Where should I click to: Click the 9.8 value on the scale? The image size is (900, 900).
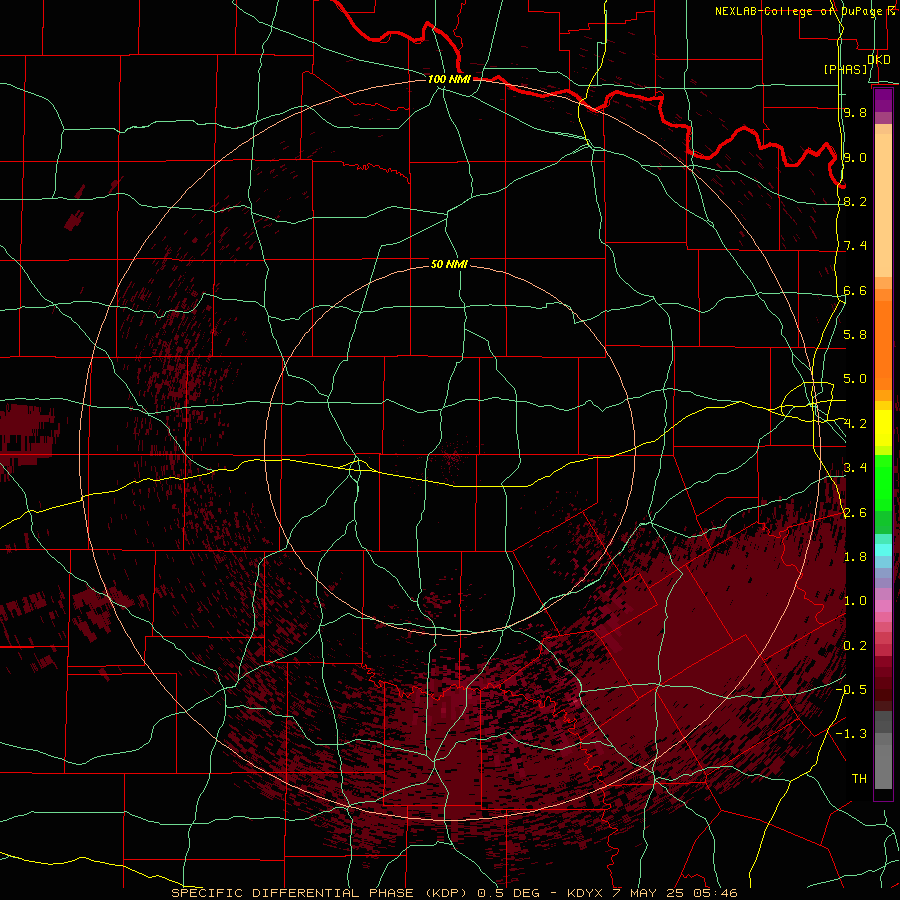[x=855, y=112]
